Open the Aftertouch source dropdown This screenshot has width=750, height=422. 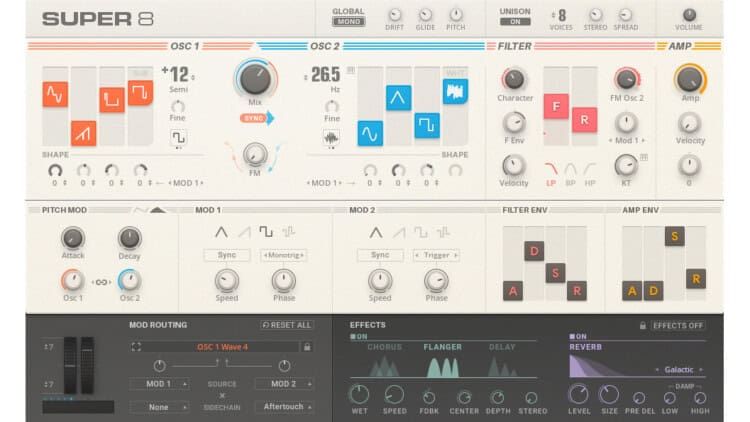(x=284, y=407)
